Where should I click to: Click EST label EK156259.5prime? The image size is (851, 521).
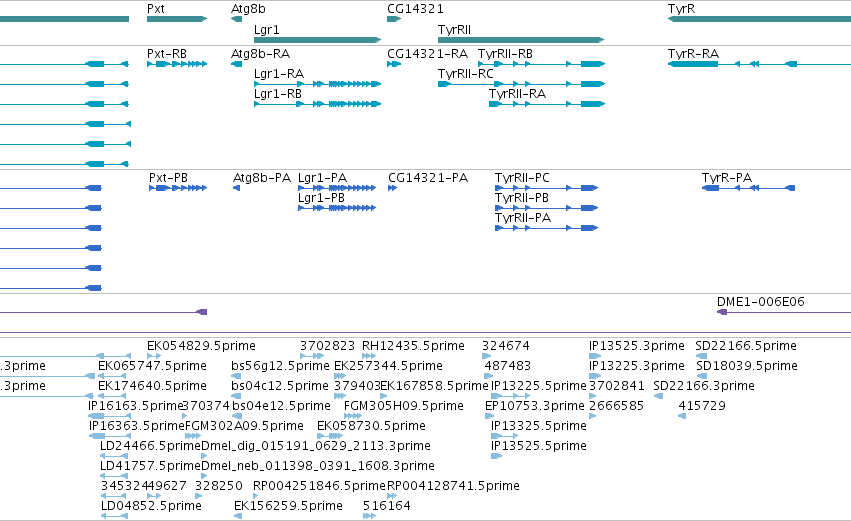(288, 506)
